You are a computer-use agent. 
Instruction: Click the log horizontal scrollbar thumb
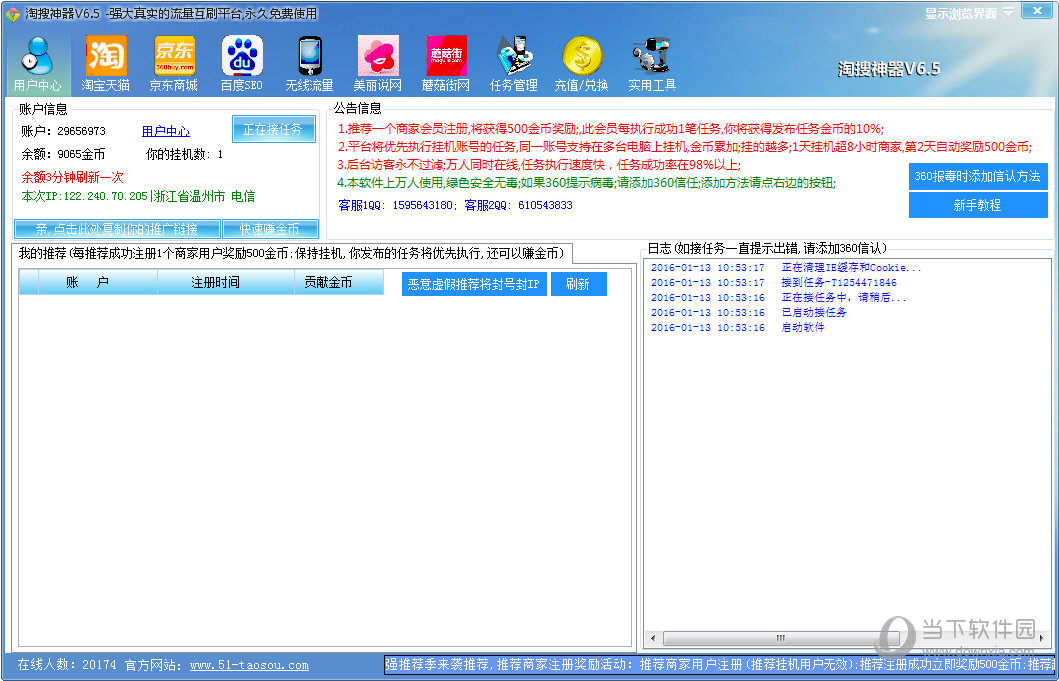coord(780,638)
